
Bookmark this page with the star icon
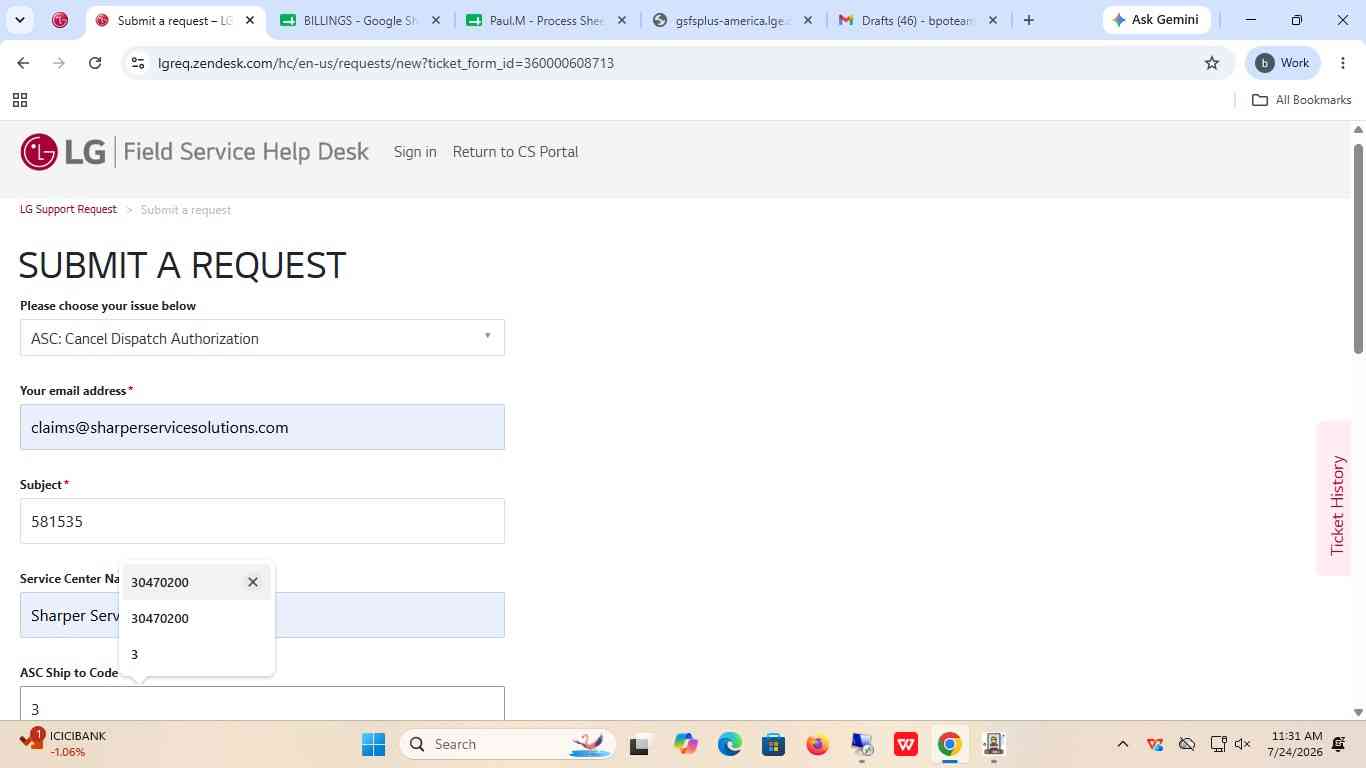[1212, 63]
